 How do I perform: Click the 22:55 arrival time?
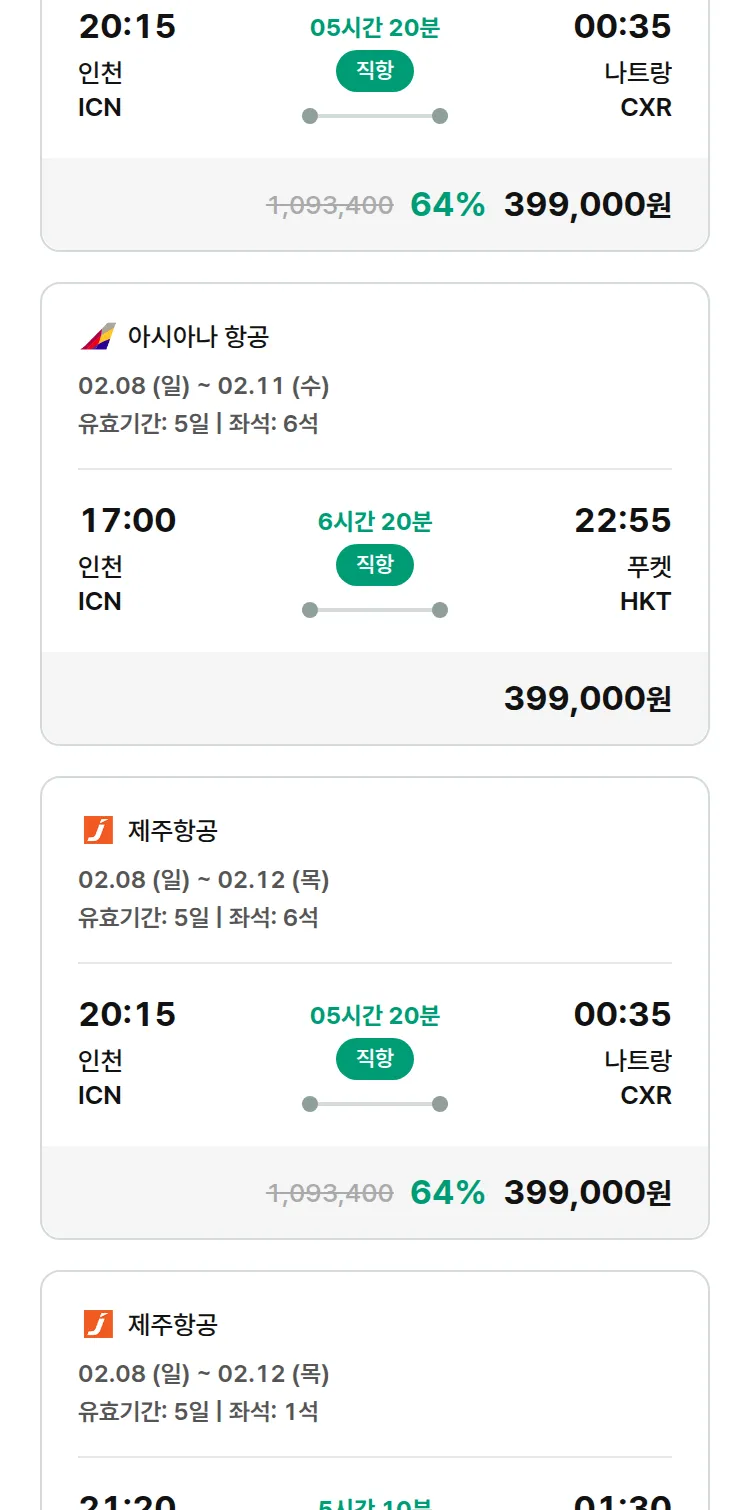[622, 520]
